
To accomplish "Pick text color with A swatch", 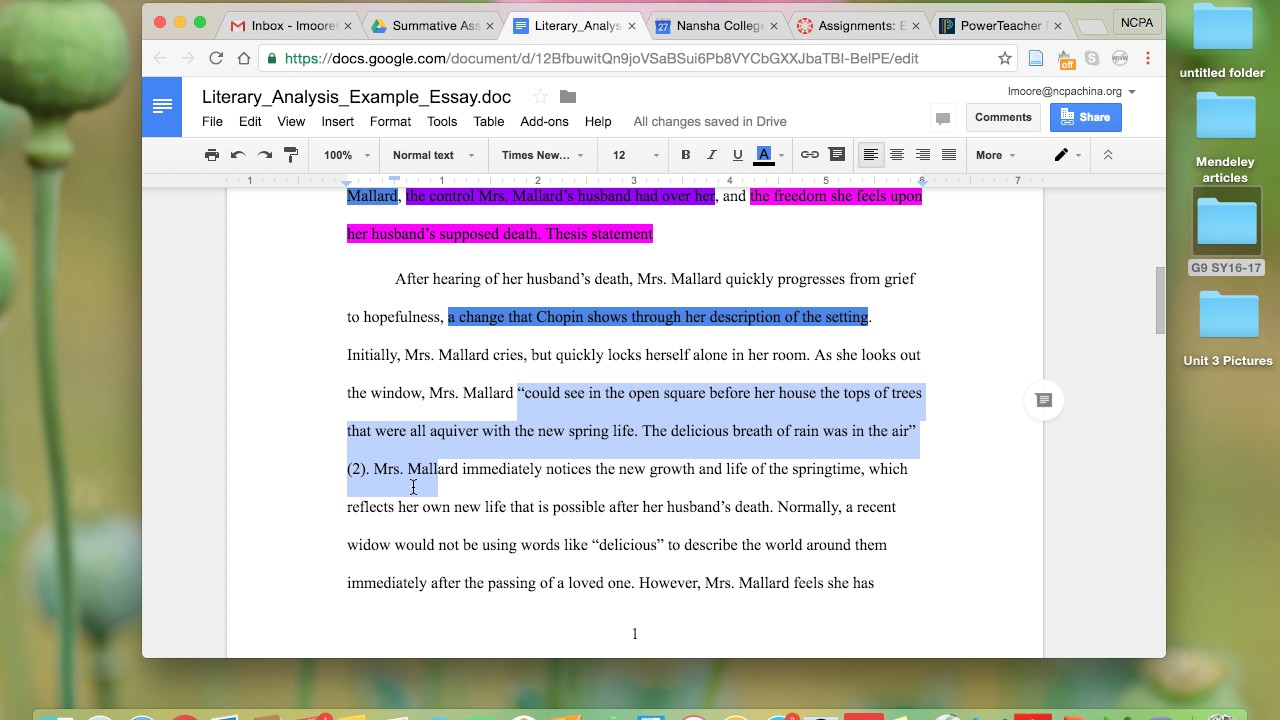I will pyautogui.click(x=764, y=155).
